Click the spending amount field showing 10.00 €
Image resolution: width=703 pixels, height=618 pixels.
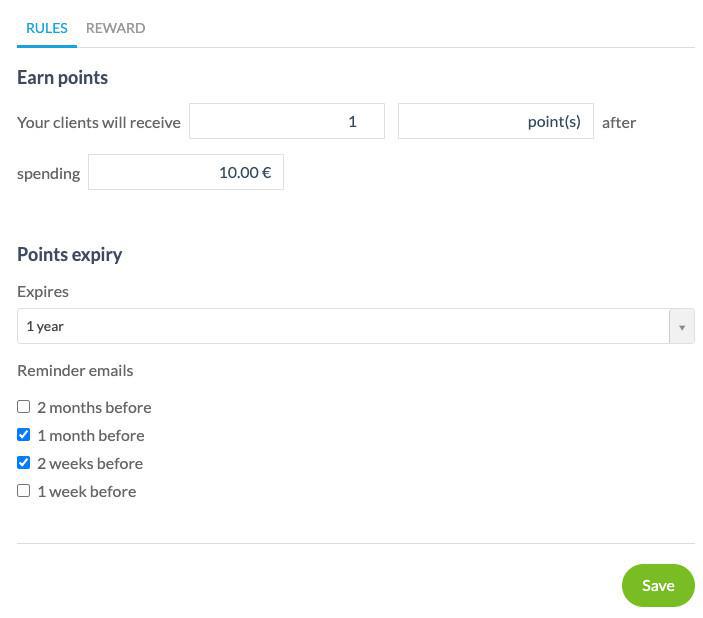pos(186,172)
